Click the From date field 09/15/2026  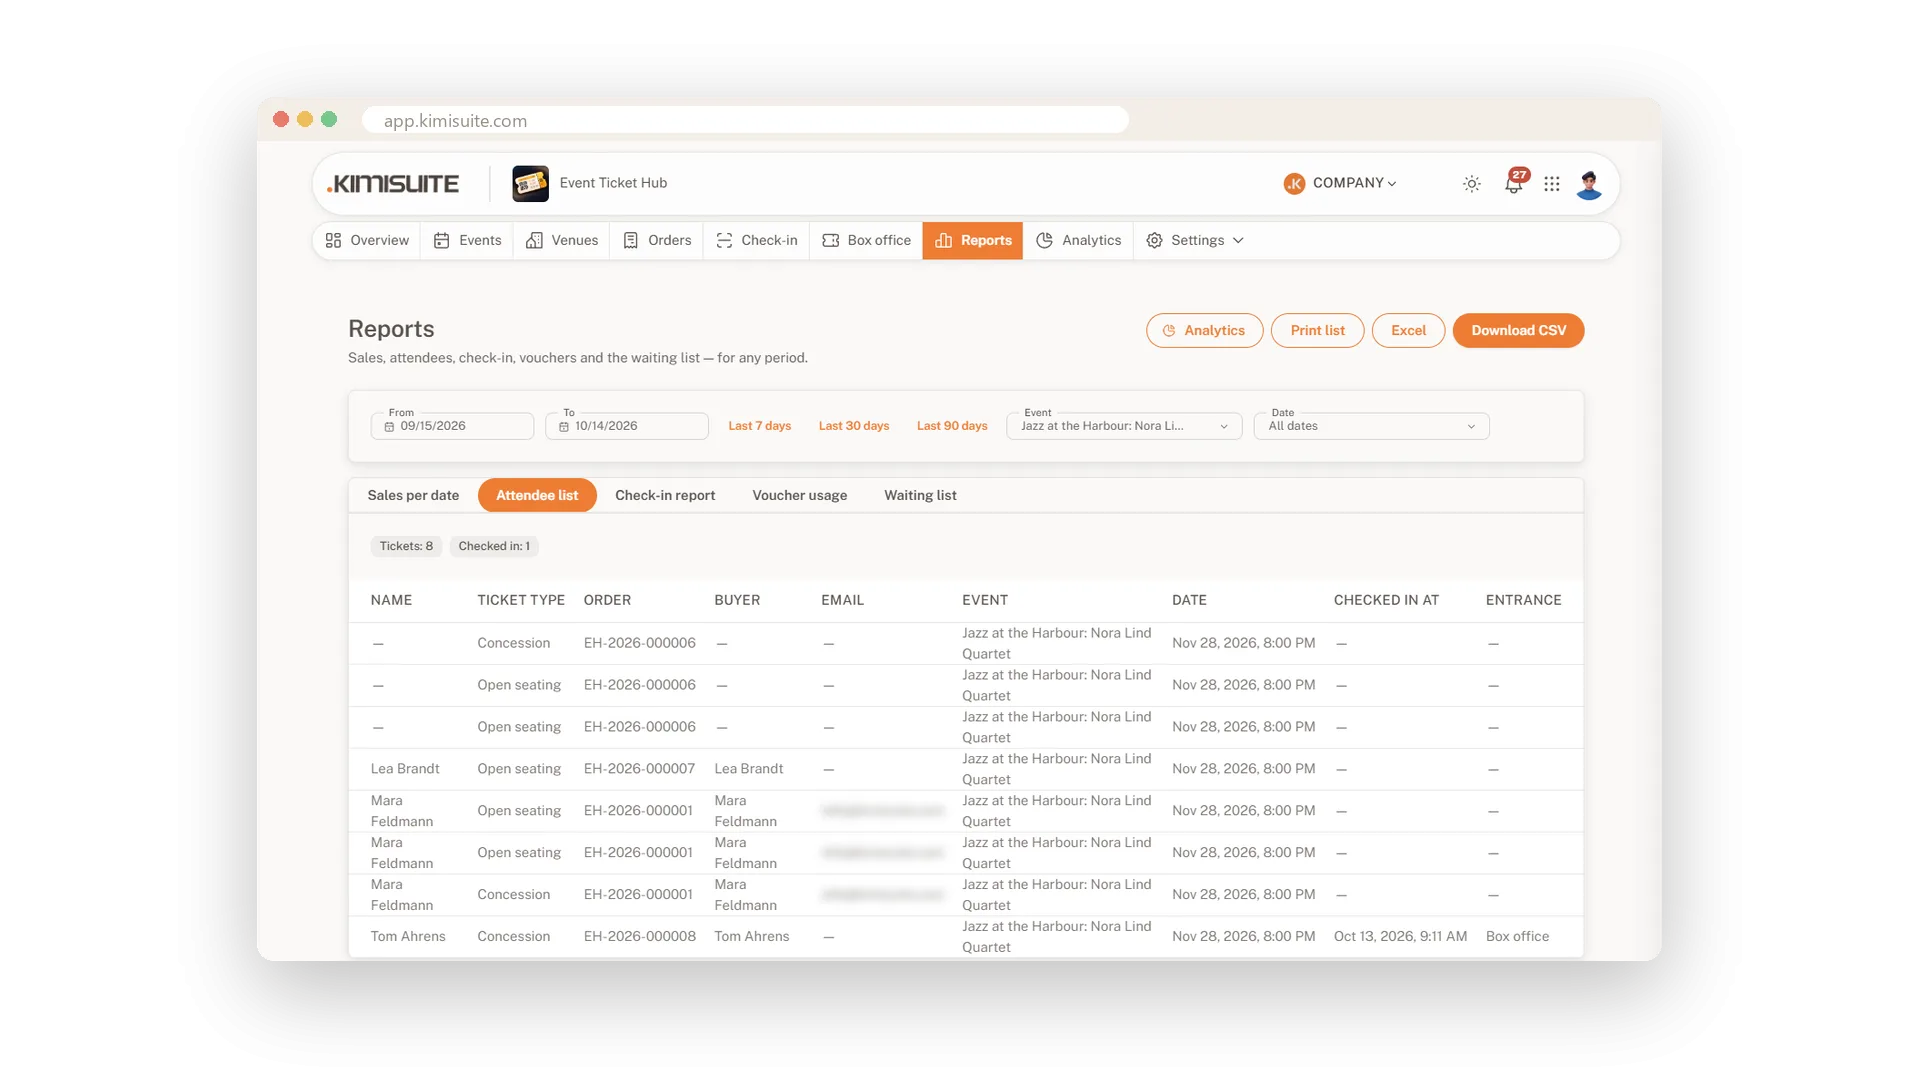pos(452,426)
